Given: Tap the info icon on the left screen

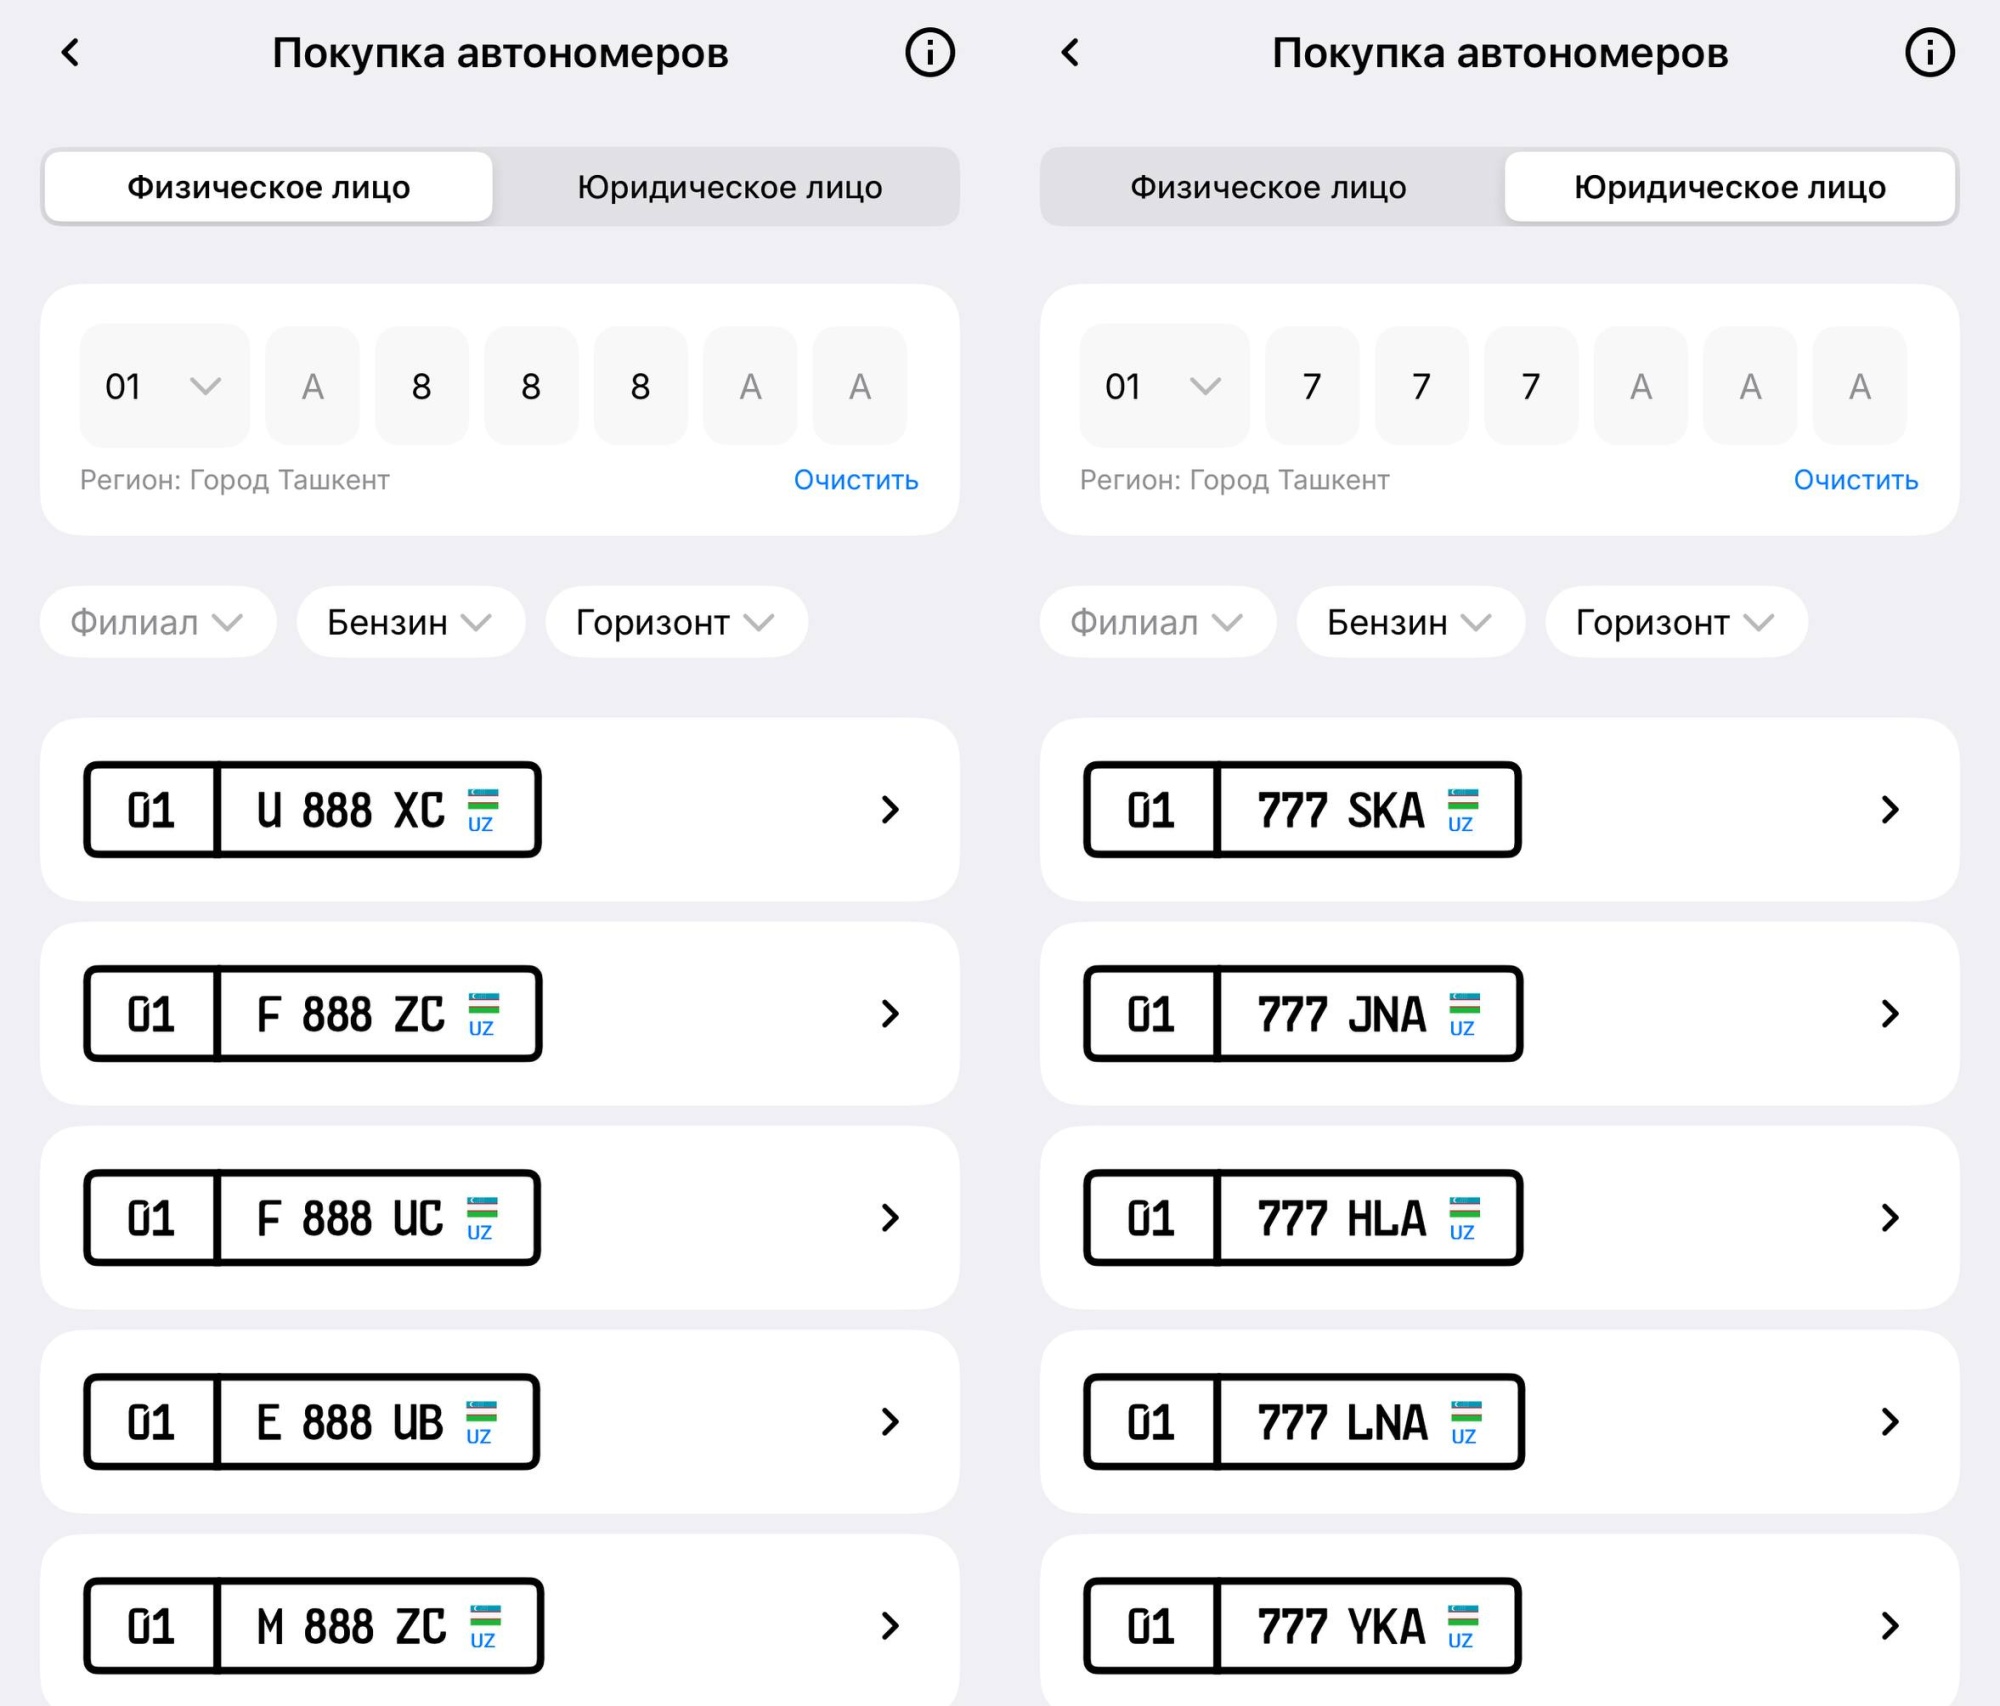Looking at the screenshot, I should [x=929, y=53].
